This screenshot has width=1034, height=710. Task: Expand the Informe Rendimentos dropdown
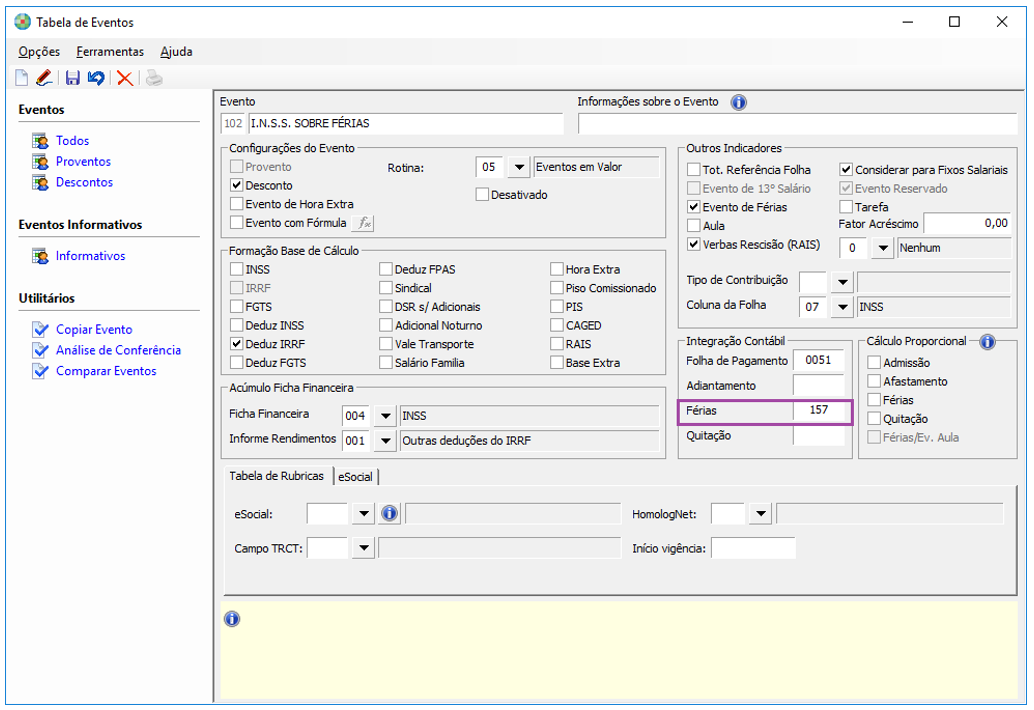coord(385,440)
